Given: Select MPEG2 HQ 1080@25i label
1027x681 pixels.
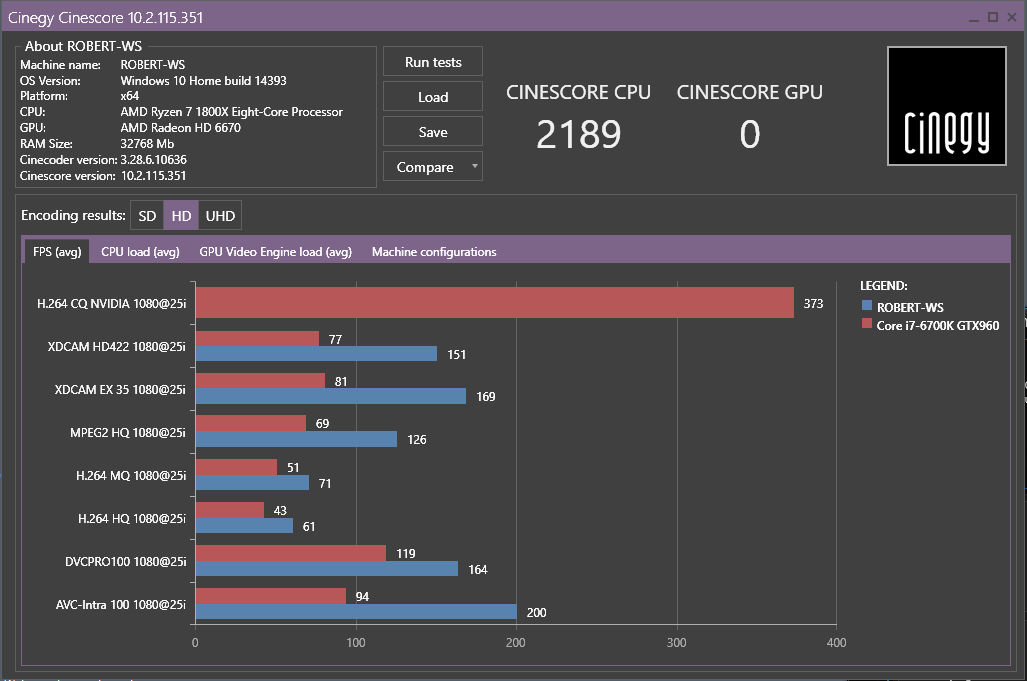Looking at the screenshot, I should coord(128,433).
